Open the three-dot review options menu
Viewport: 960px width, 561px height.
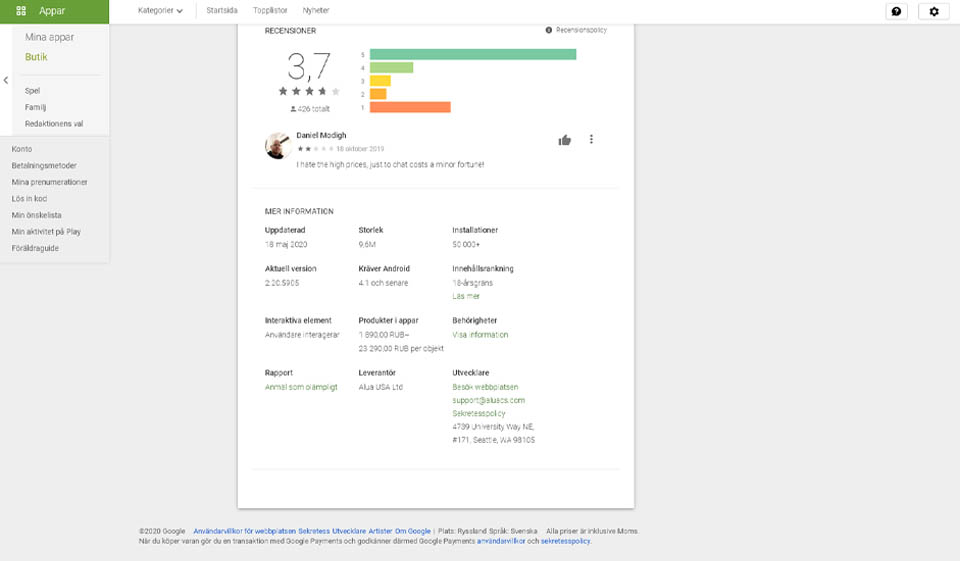[591, 140]
